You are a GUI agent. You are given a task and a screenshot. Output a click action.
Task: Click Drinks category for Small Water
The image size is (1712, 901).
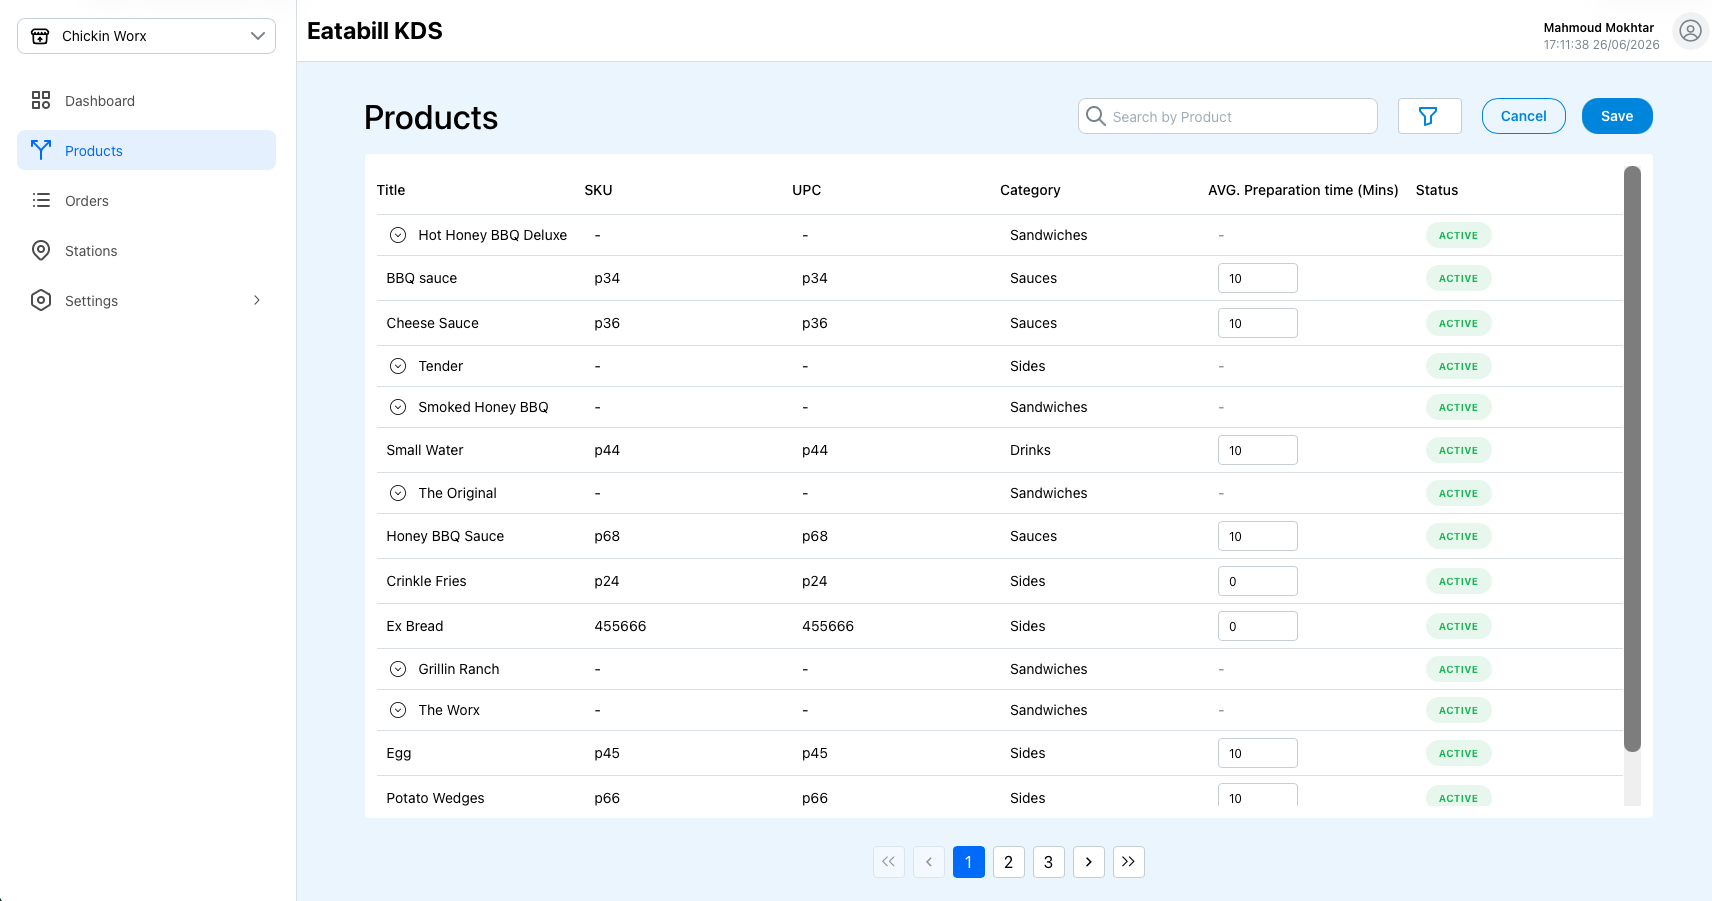[1030, 450]
